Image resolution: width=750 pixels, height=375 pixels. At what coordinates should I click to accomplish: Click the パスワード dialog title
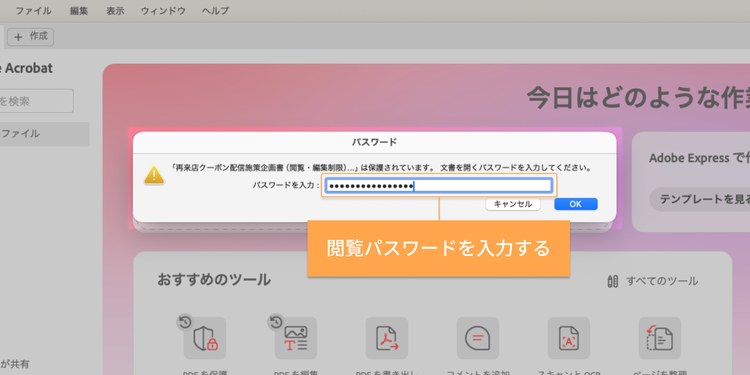click(375, 142)
